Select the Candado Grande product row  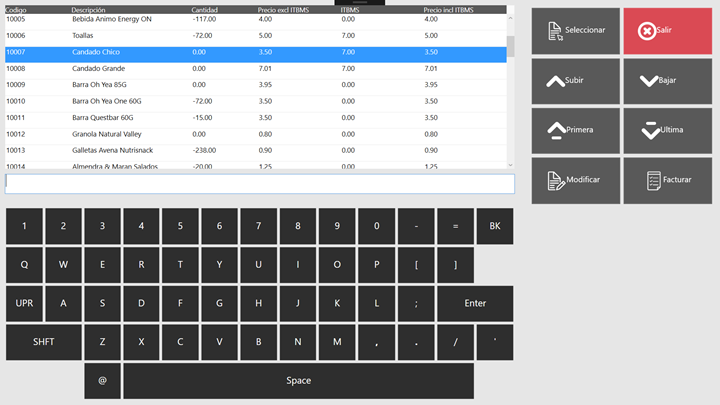tap(255, 69)
